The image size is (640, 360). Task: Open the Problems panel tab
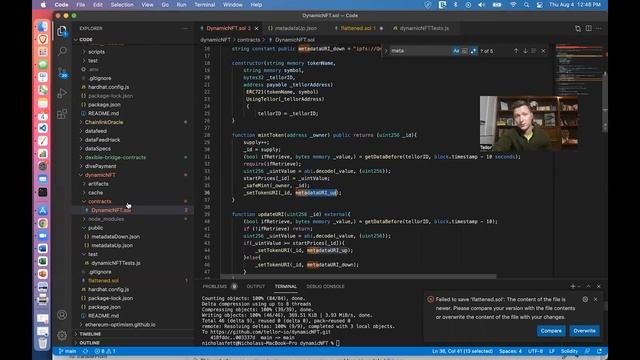[215, 287]
